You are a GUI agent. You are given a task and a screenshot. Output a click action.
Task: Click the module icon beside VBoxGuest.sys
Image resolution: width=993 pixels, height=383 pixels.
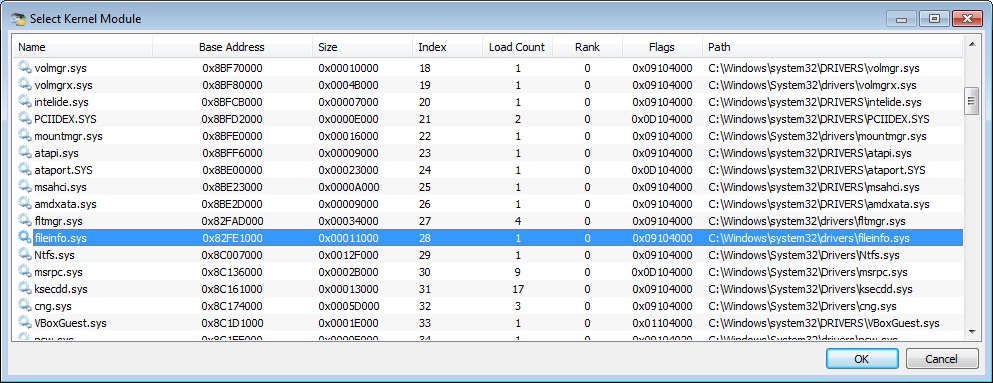[25, 323]
